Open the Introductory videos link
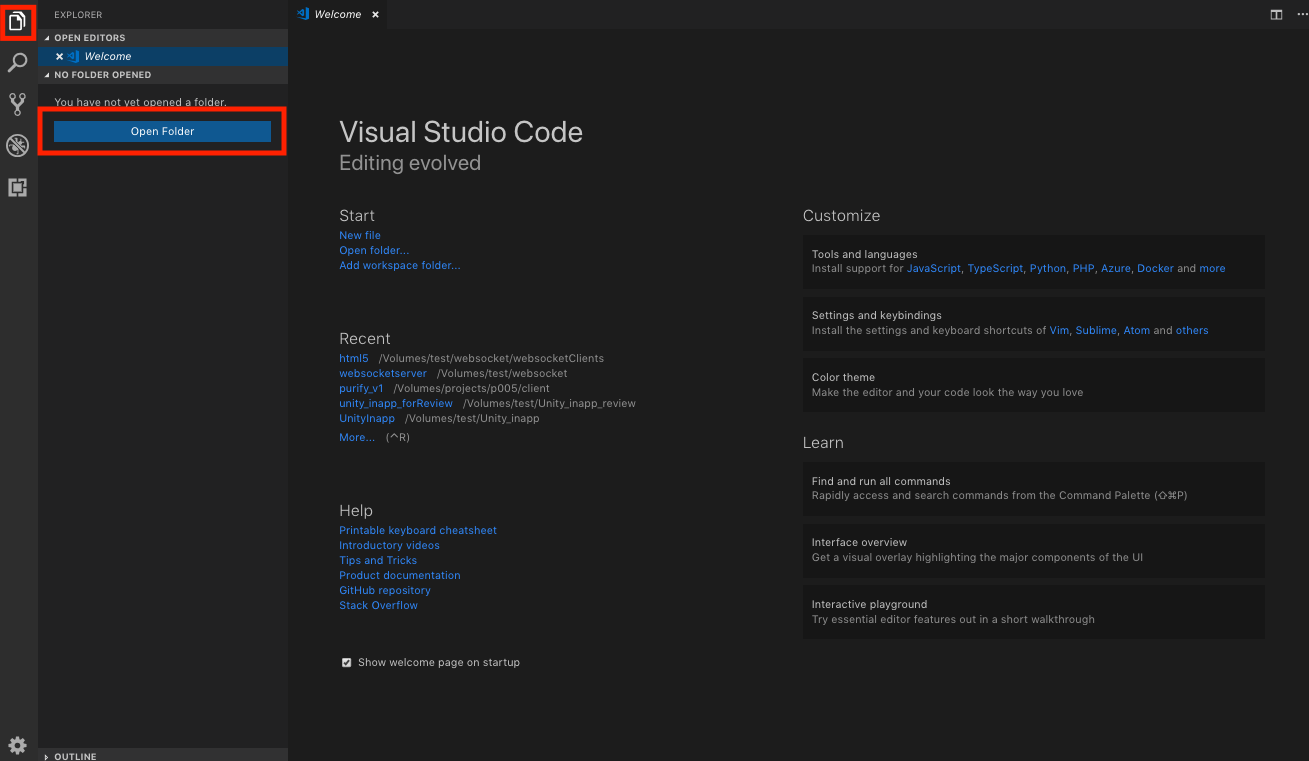This screenshot has height=761, width=1309. [x=389, y=545]
